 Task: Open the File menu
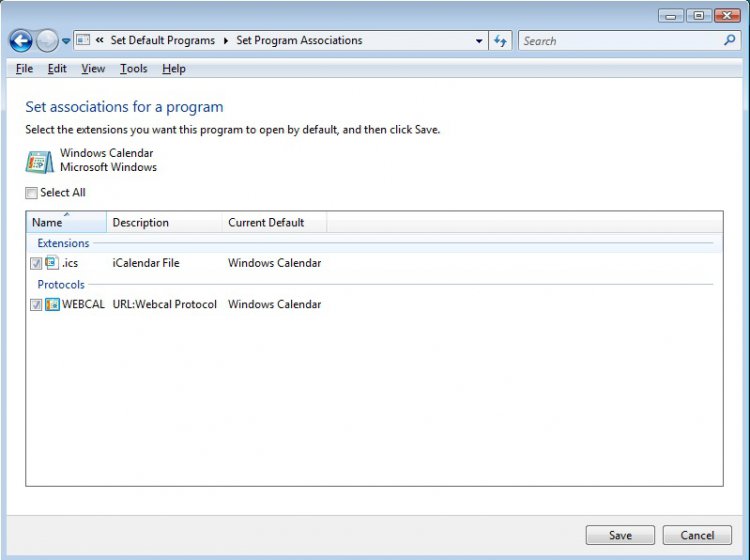(24, 69)
